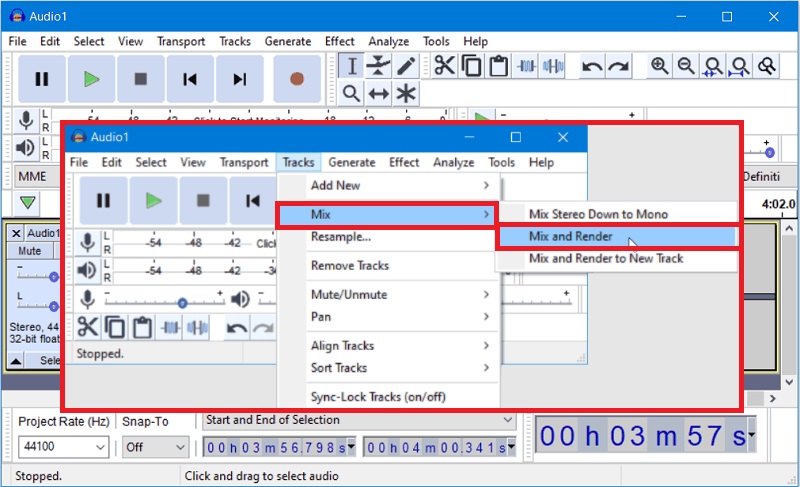
Task: Toggle the green timeline pin triangle
Action: (28, 202)
